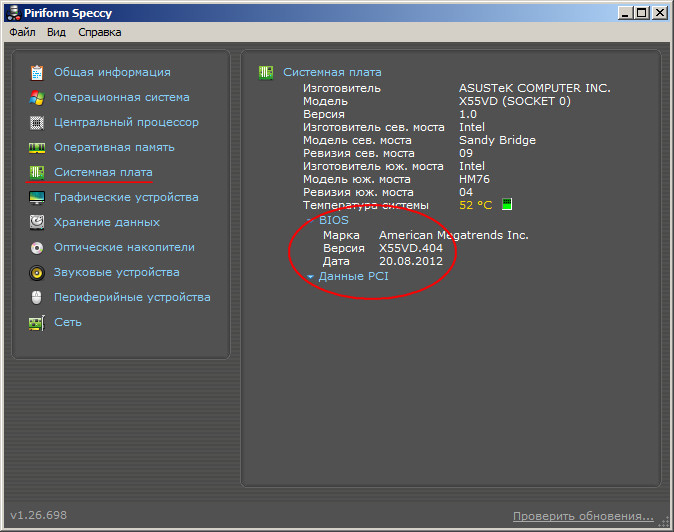Viewport: 674px width, 532px height.
Task: Click the window resize grip corner
Action: (x=665, y=522)
